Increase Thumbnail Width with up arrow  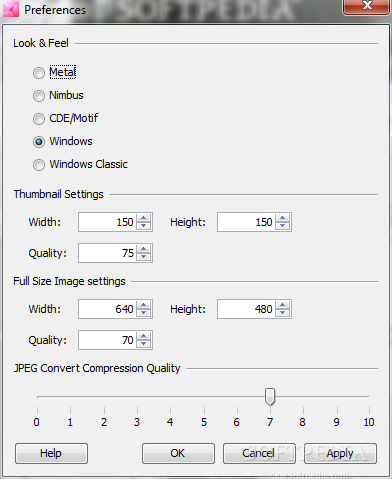coord(144,218)
